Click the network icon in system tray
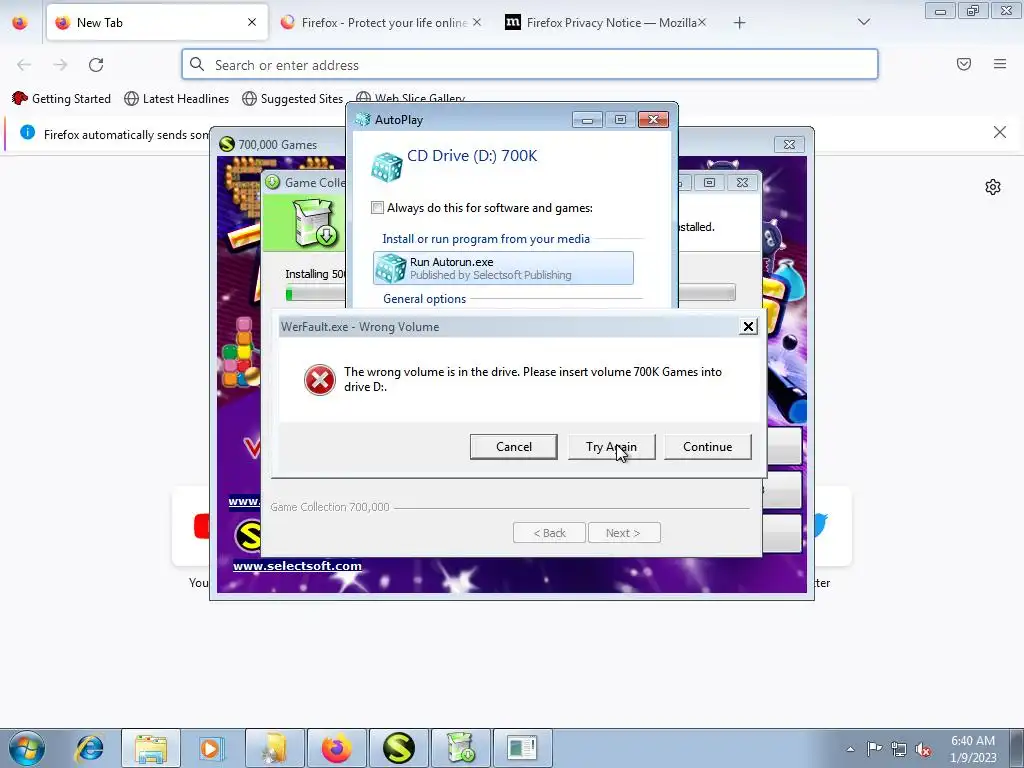1024x768 pixels. [x=899, y=749]
